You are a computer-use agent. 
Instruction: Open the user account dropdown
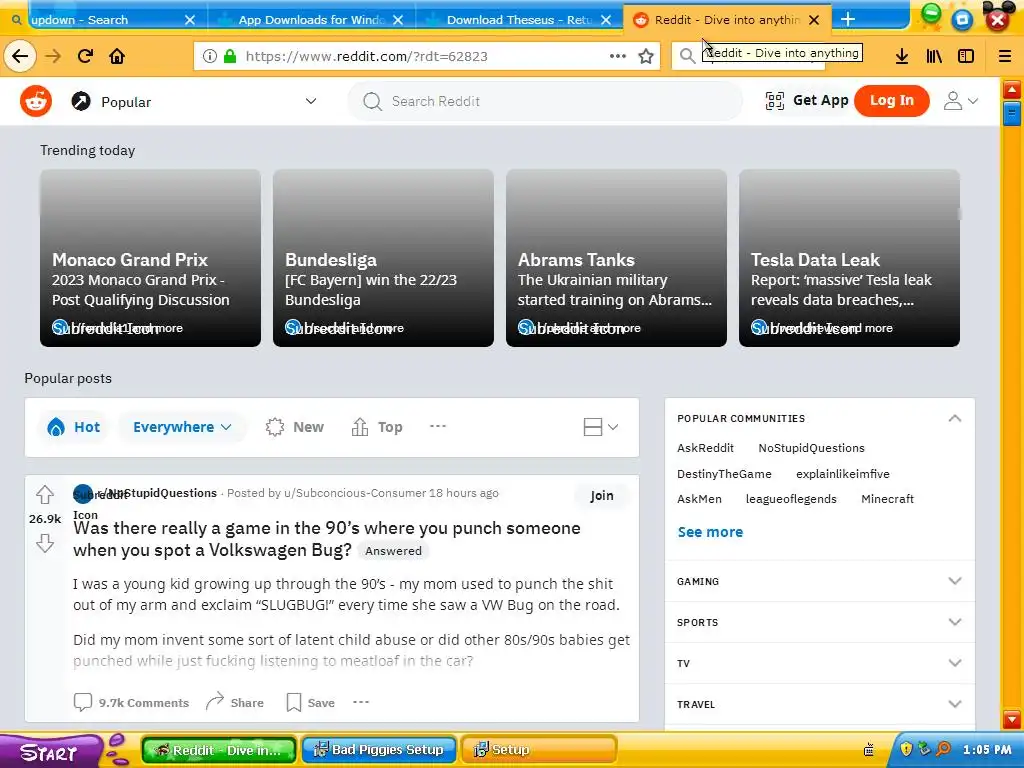[x=961, y=101]
